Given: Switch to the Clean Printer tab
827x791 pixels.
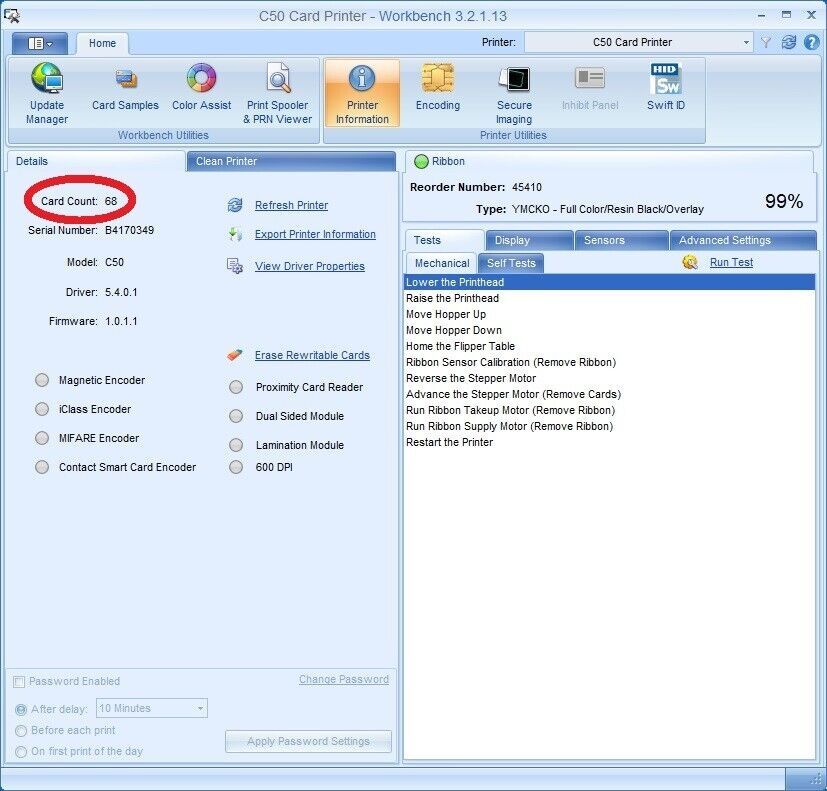Looking at the screenshot, I should pos(291,161).
